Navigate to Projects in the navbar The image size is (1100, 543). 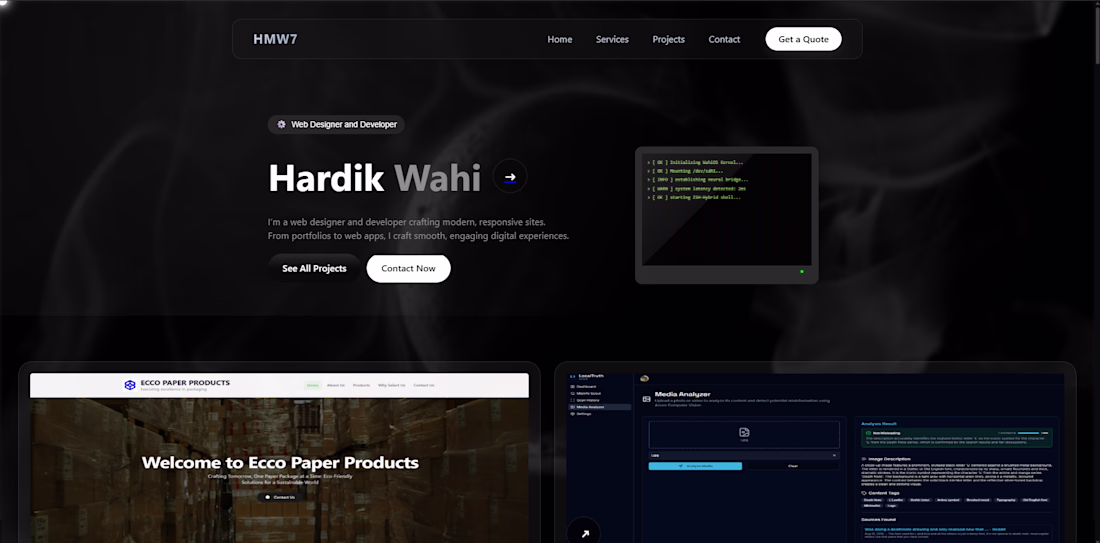[x=669, y=39]
